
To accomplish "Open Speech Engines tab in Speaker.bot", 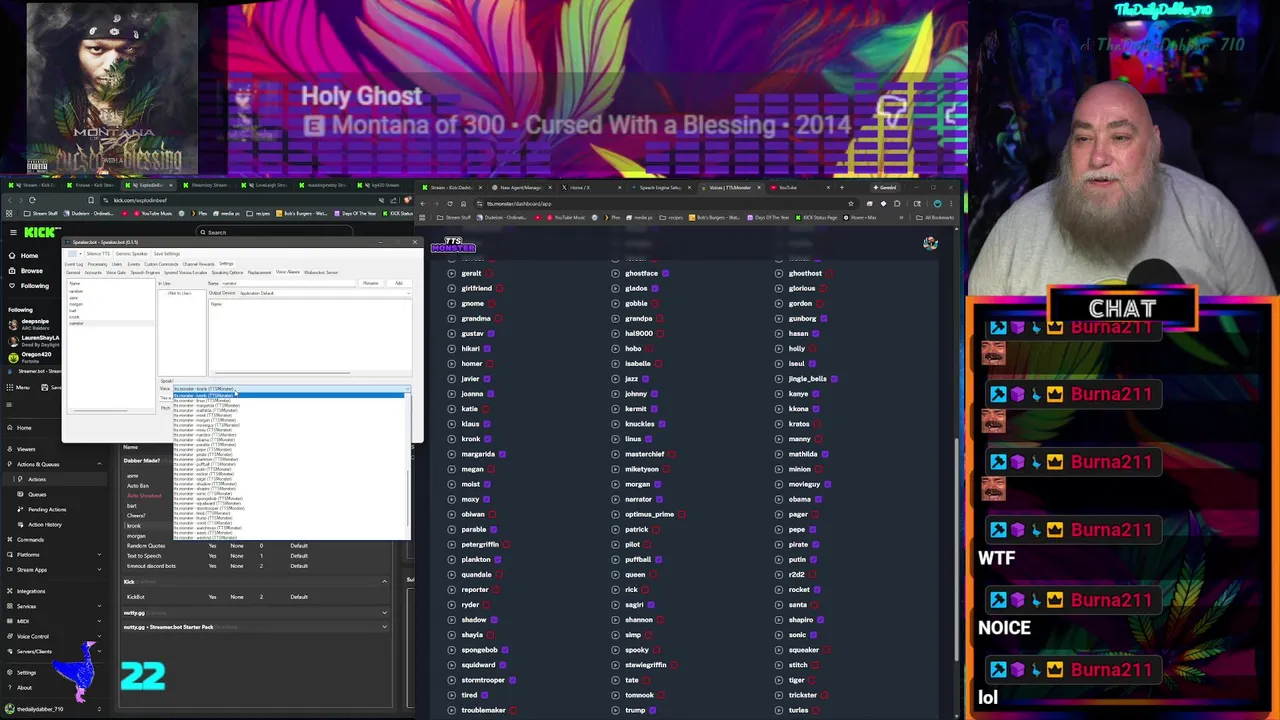I will click(145, 272).
